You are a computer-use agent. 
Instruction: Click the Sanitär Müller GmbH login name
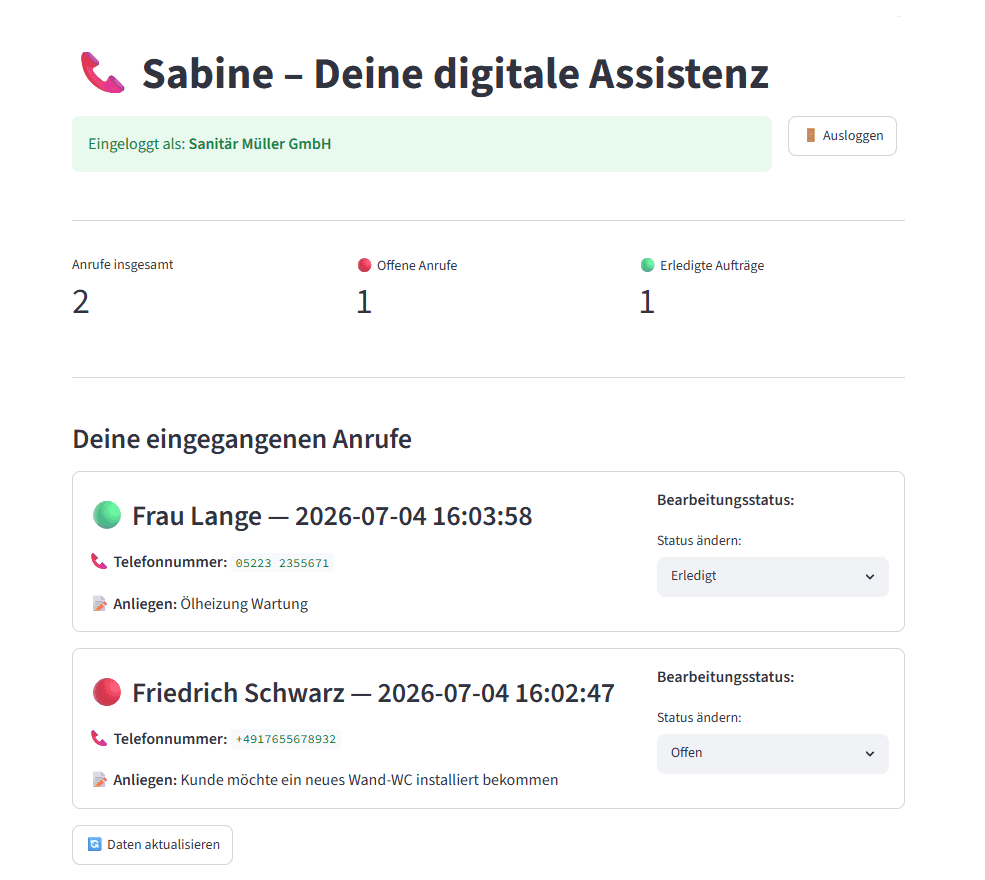260,144
